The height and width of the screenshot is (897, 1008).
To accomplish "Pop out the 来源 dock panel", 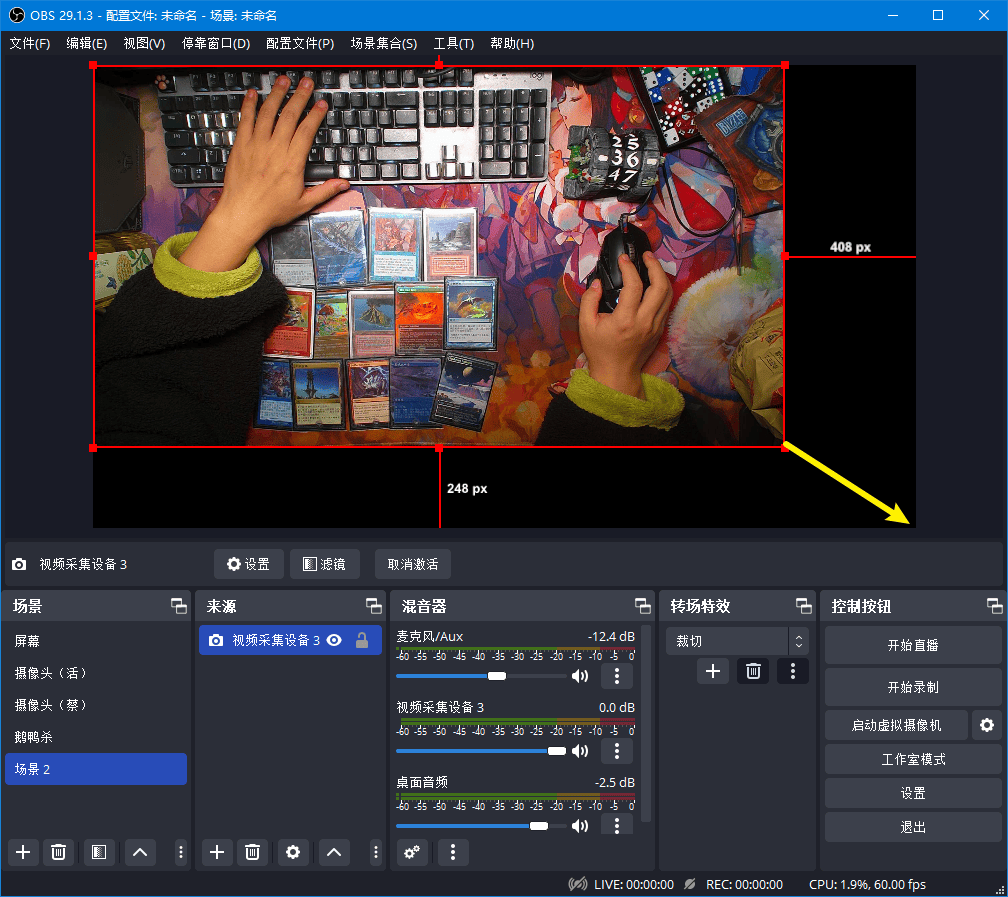I will (x=374, y=606).
